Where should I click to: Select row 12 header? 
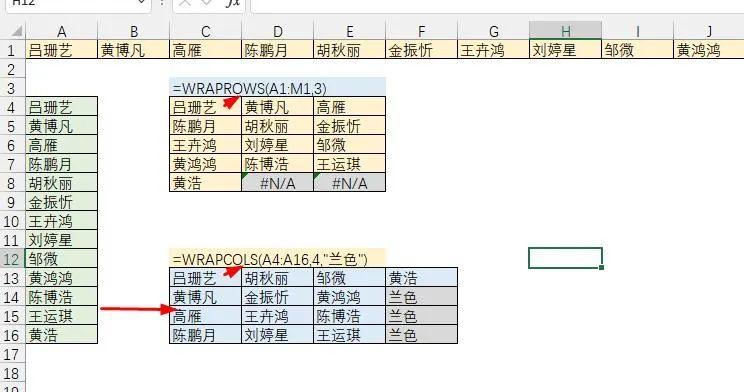click(x=12, y=259)
